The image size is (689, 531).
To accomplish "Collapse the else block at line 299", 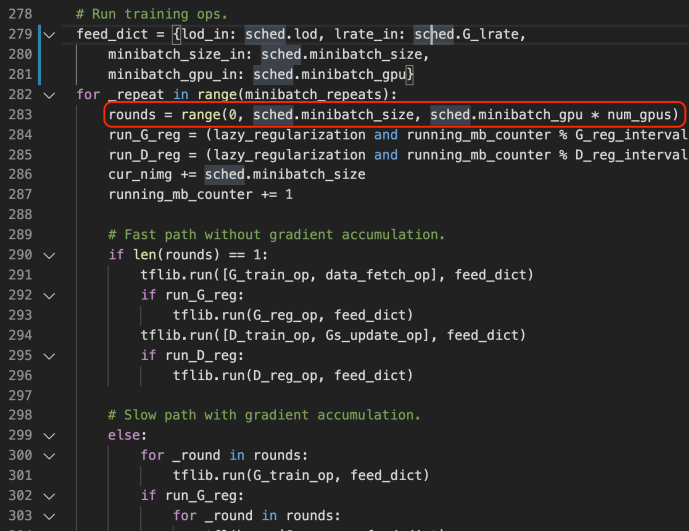I will 50,435.
